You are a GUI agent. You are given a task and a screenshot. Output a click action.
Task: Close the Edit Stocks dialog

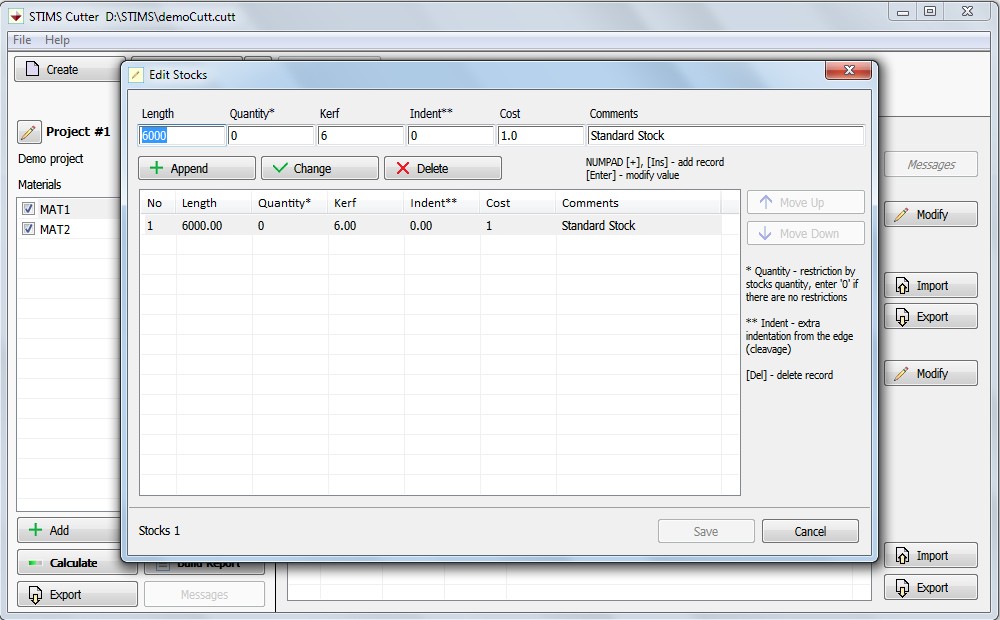848,70
